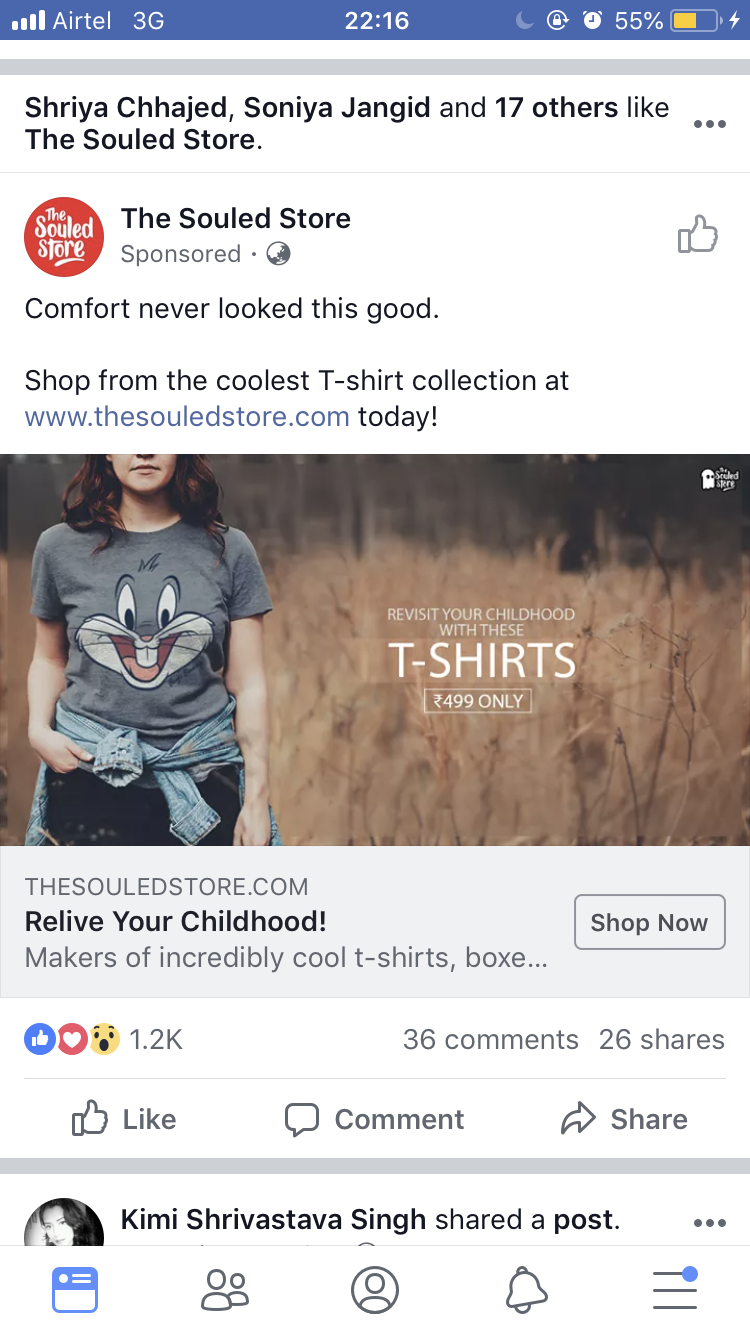Viewport: 750px width, 1334px height.
Task: Open the 36 comments link
Action: 490,1040
